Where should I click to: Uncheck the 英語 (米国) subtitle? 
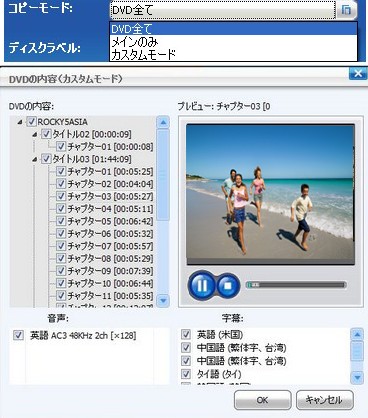click(x=186, y=334)
